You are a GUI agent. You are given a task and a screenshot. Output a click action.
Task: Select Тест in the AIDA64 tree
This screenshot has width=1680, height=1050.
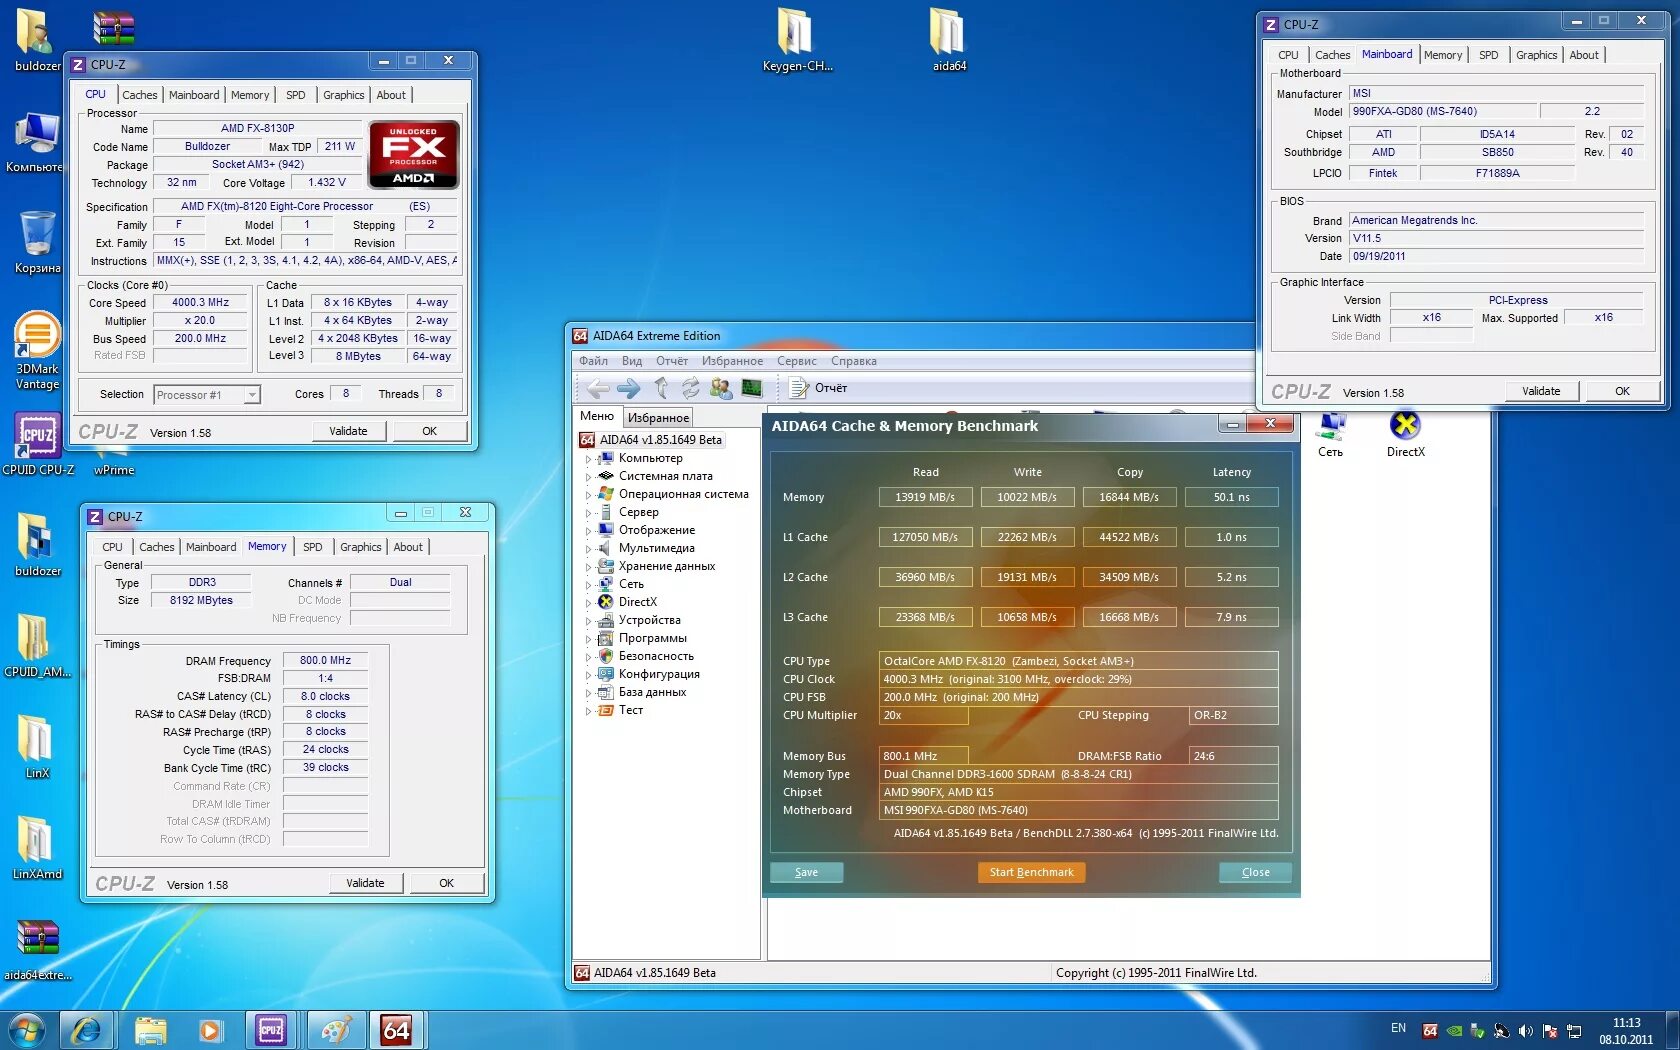tap(631, 710)
